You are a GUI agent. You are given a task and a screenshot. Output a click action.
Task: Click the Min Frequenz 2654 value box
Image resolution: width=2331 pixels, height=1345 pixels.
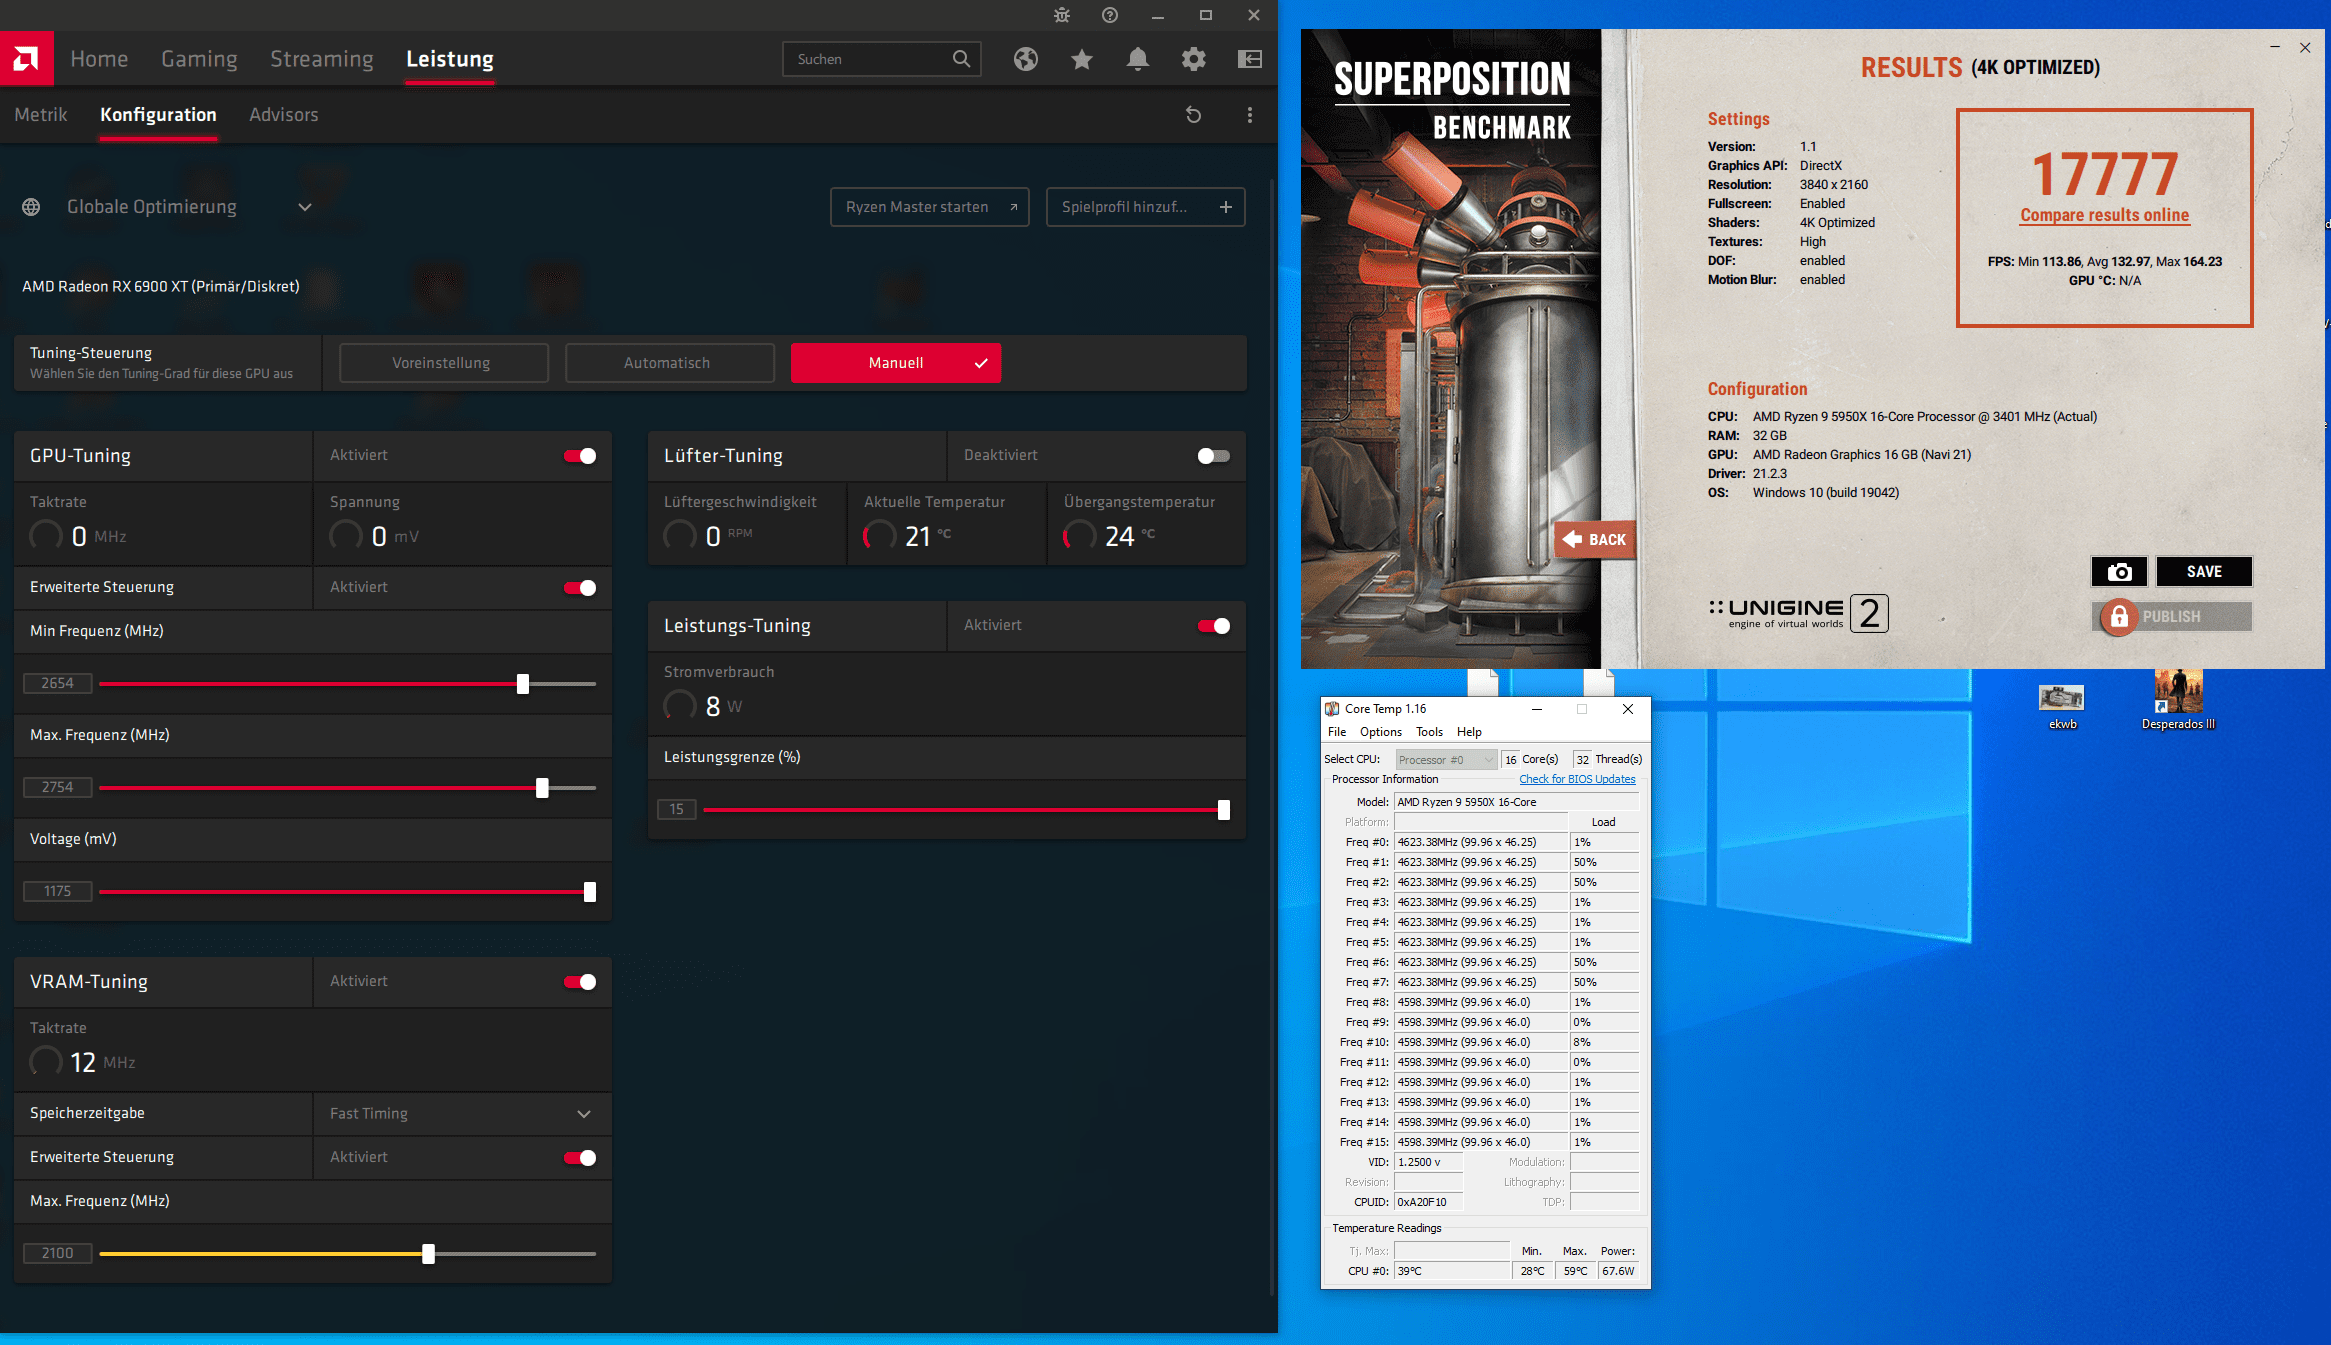(x=57, y=684)
